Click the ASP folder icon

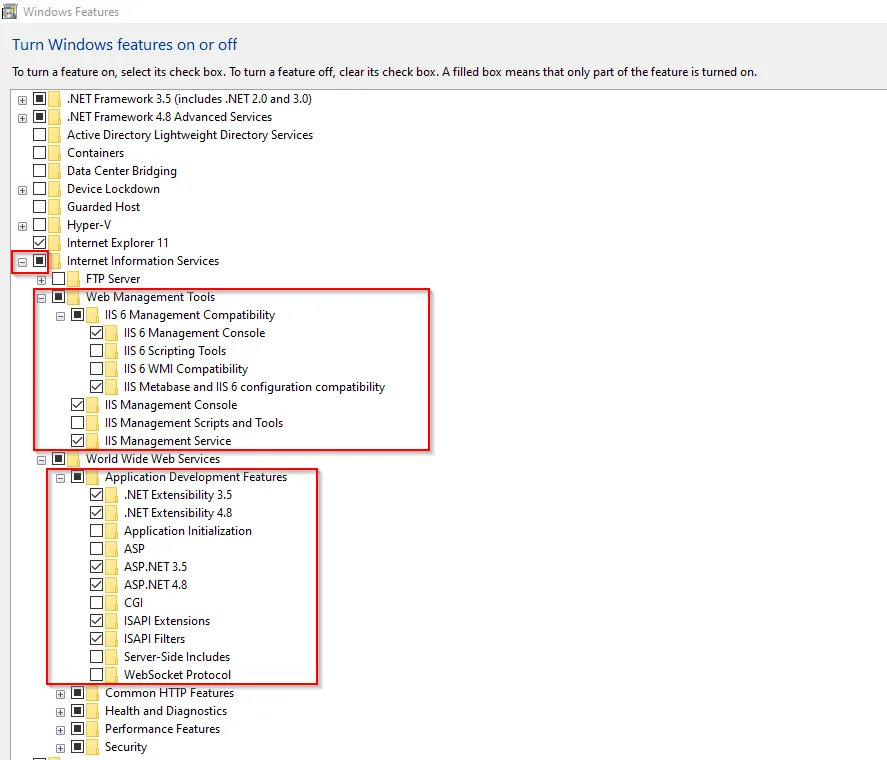[x=111, y=549]
